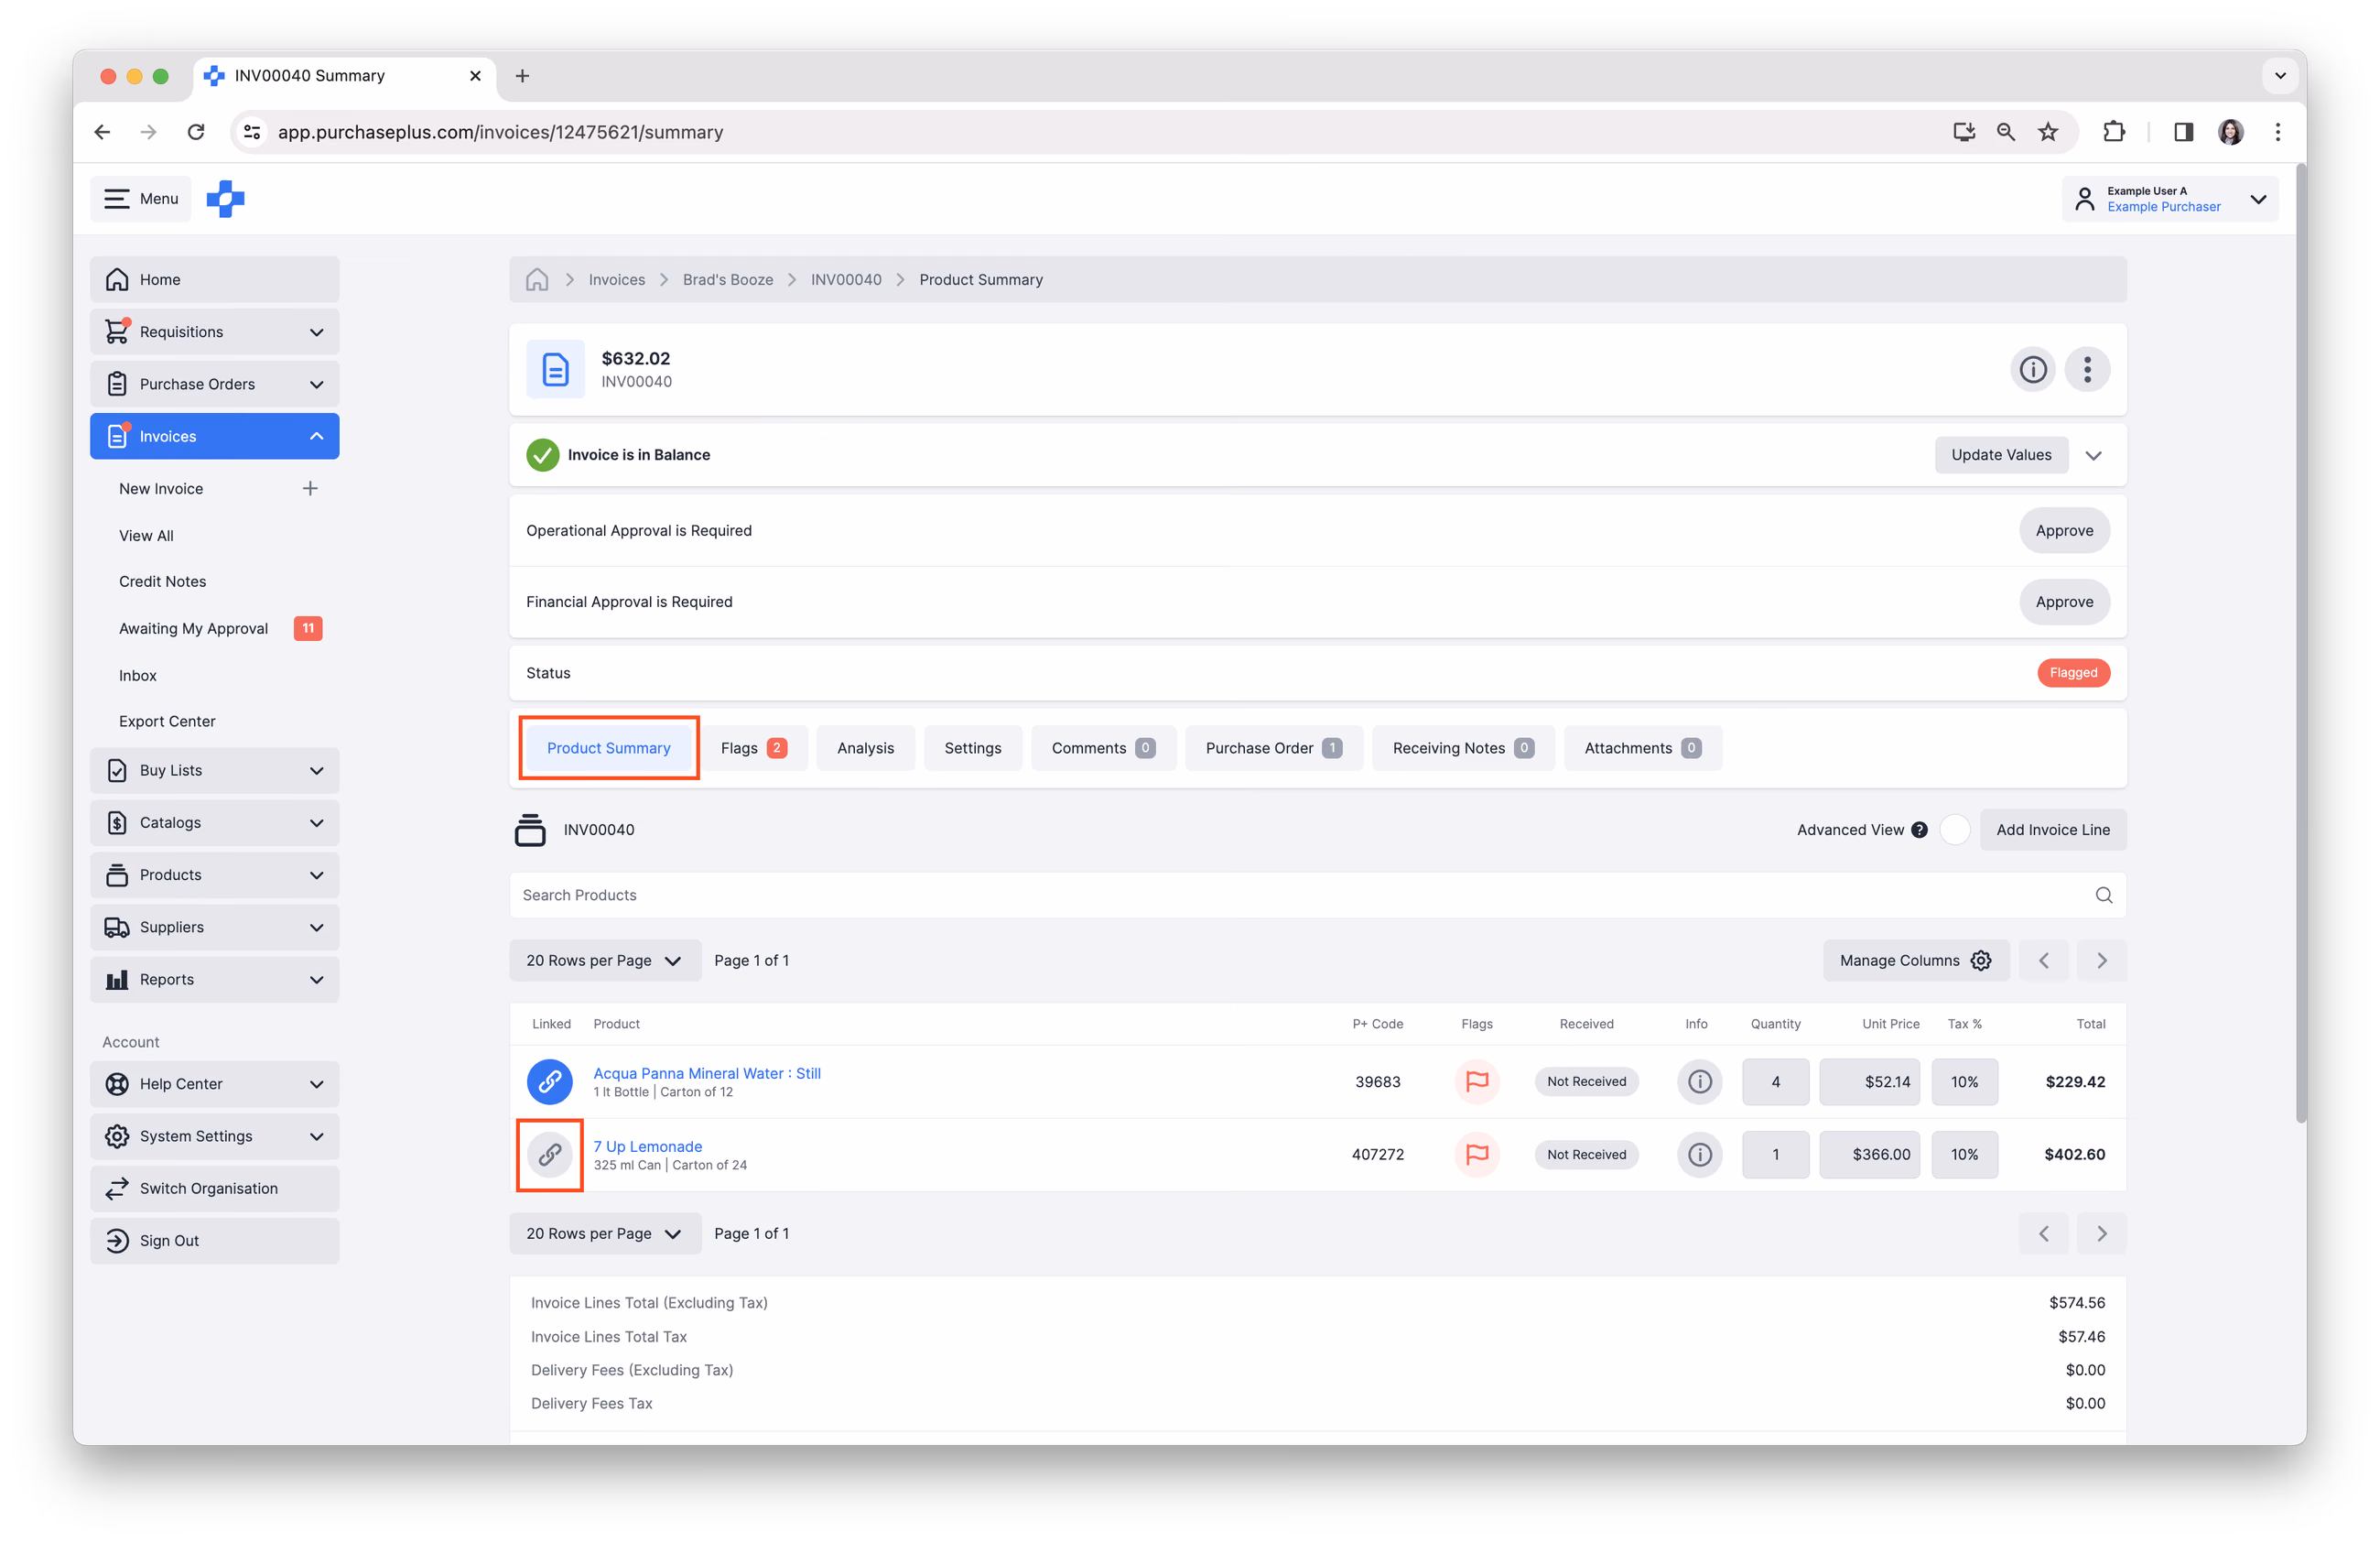Collapse the Invoices sidebar section
This screenshot has height=1542, width=2380.
point(214,436)
